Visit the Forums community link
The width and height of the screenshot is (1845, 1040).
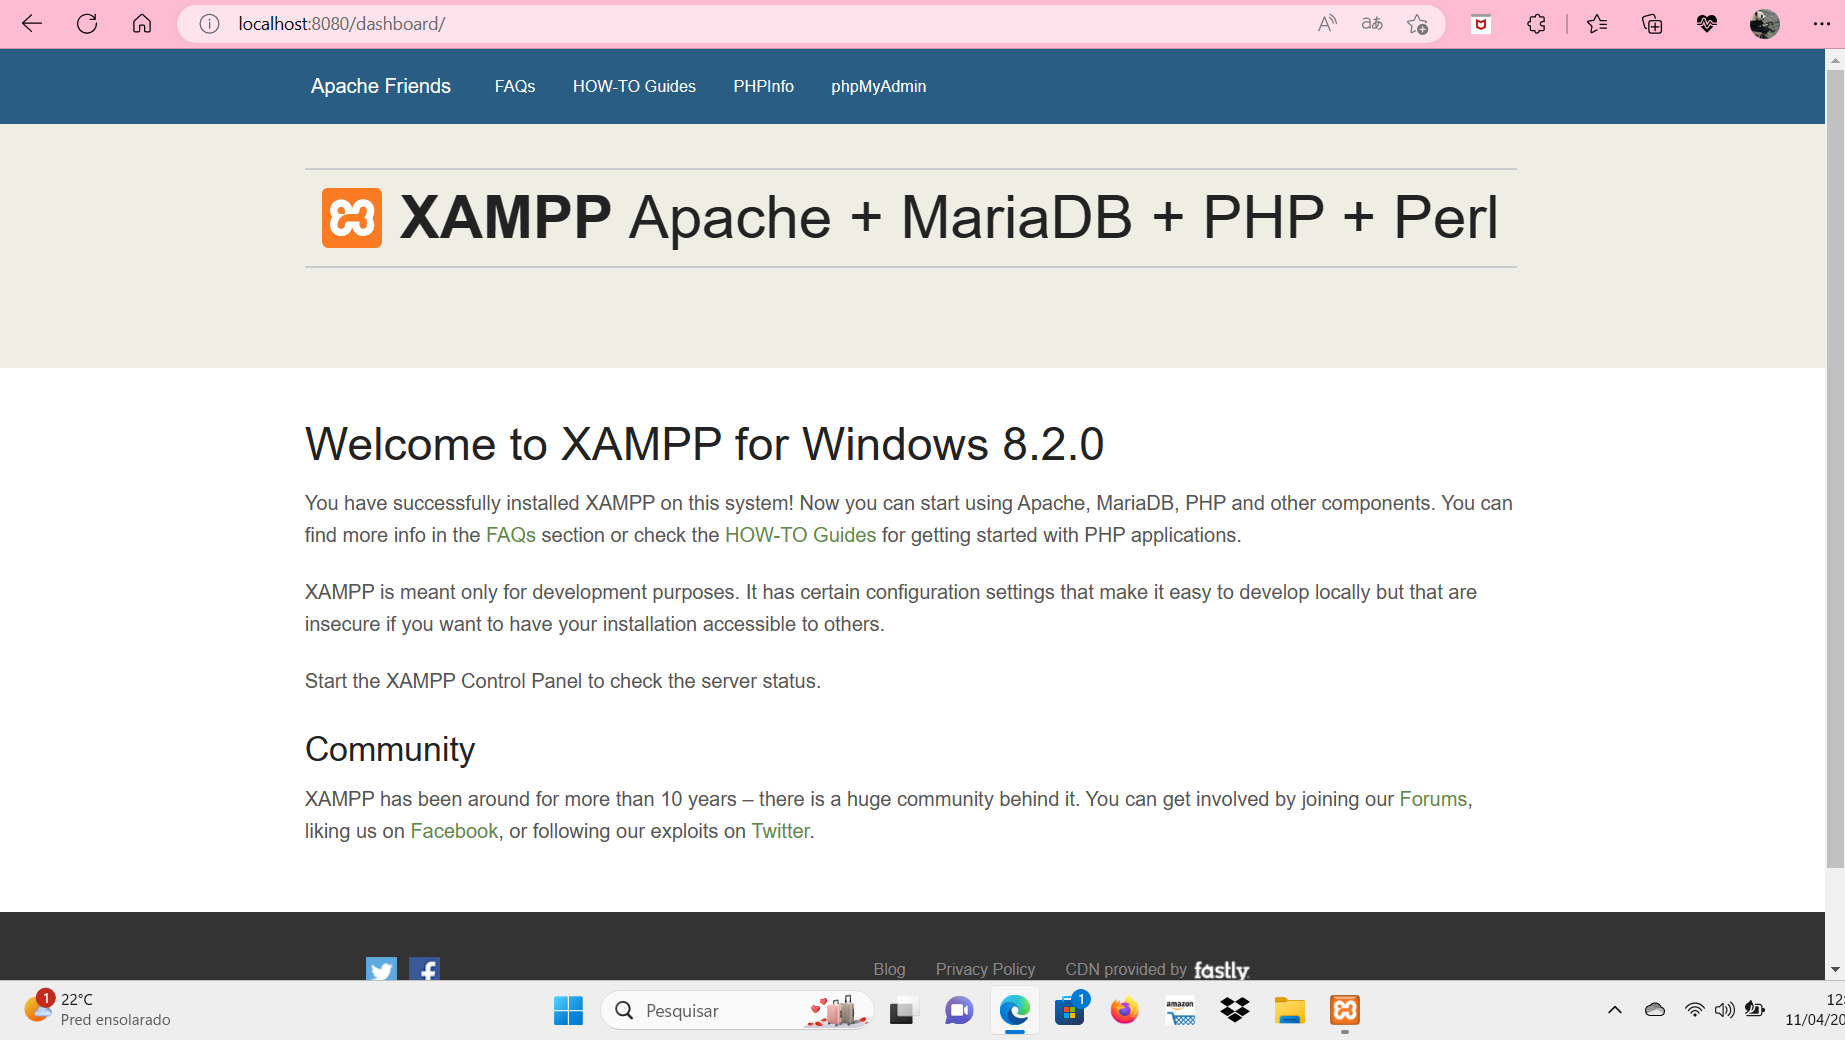click(1433, 799)
